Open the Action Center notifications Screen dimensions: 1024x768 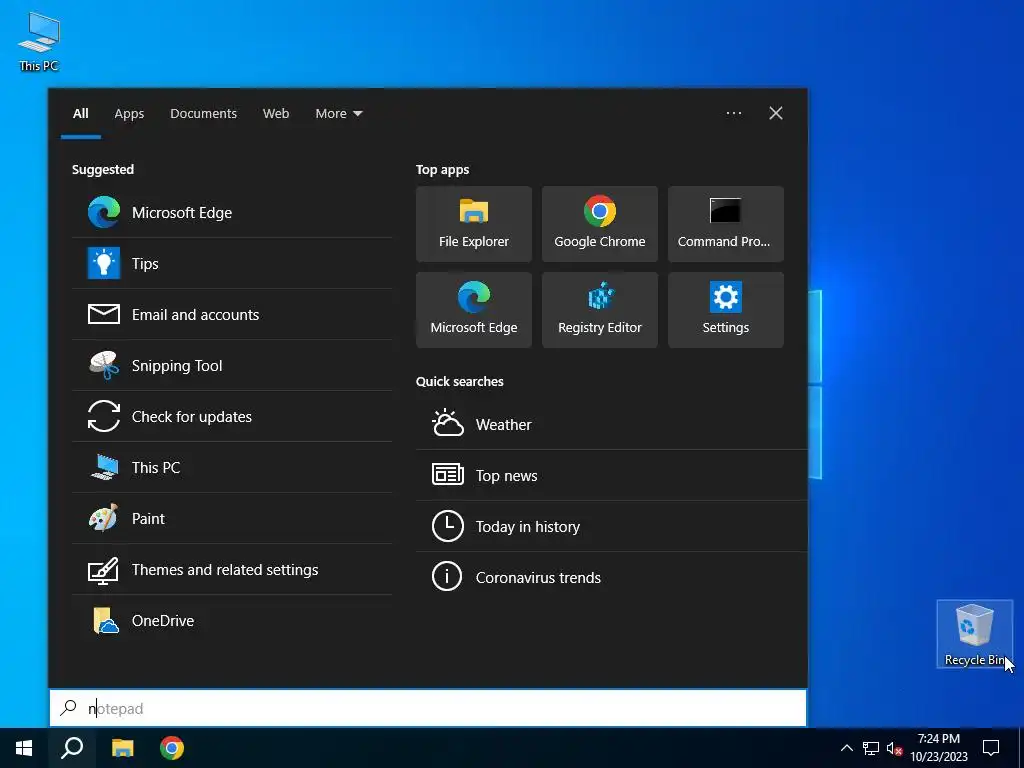991,748
